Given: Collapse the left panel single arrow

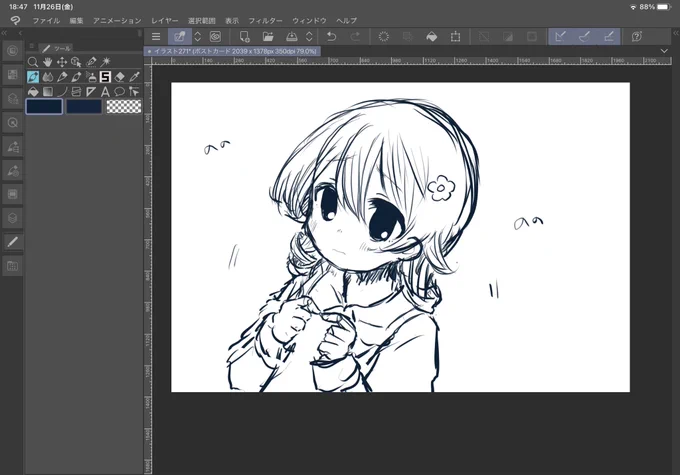Looking at the screenshot, I should click(x=20, y=33).
